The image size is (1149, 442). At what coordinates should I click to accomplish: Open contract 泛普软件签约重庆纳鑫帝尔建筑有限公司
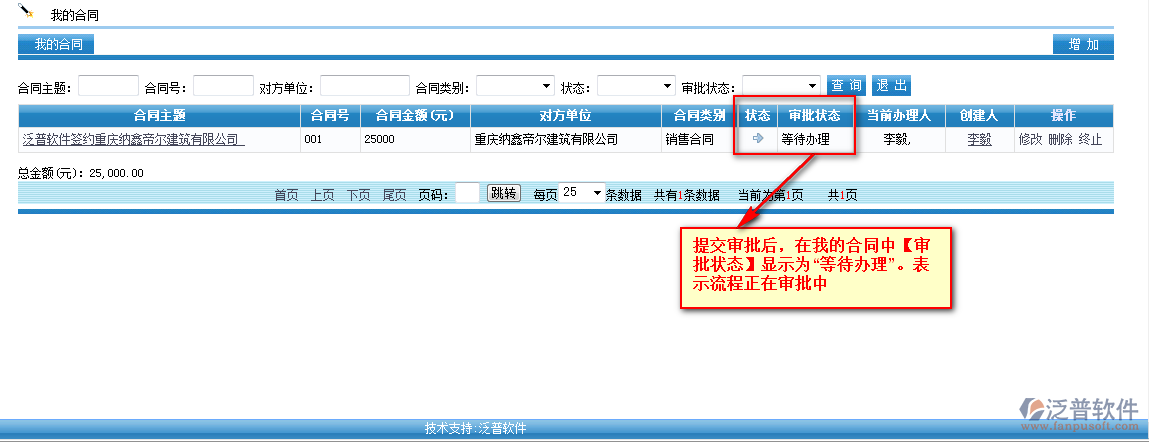133,140
